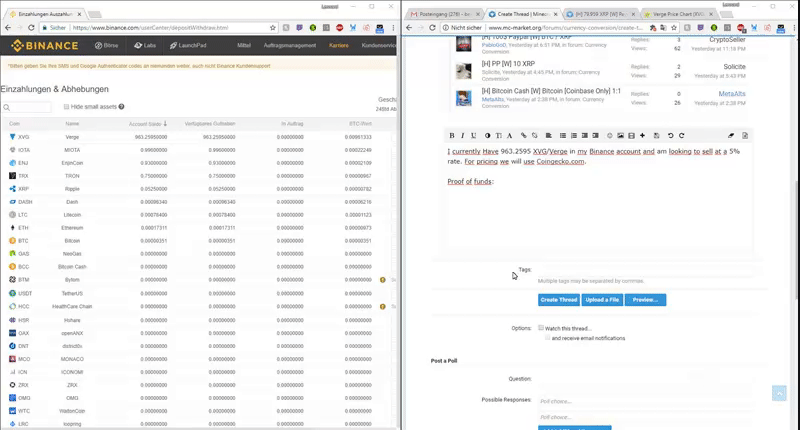Open Karriere in Binance header
Viewport: 800px width, 430px height.
click(339, 45)
